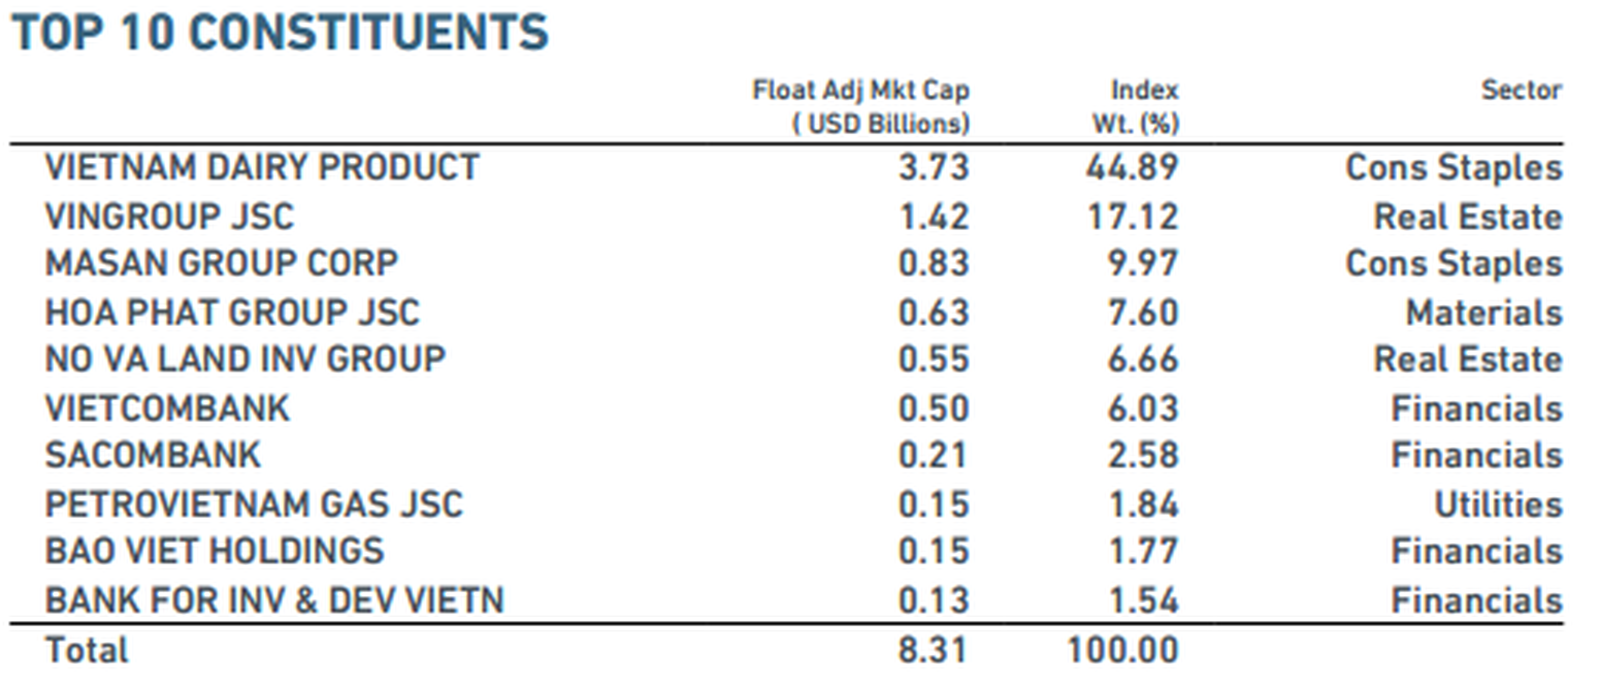Viewport: 1600px width, 687px height.
Task: Click HOA PHAT GROUP JSC entry
Action: pyautogui.click(x=232, y=312)
